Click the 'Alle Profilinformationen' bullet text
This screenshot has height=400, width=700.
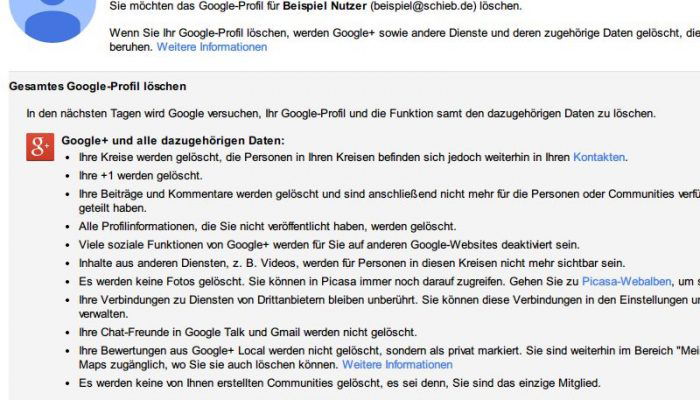(267, 226)
